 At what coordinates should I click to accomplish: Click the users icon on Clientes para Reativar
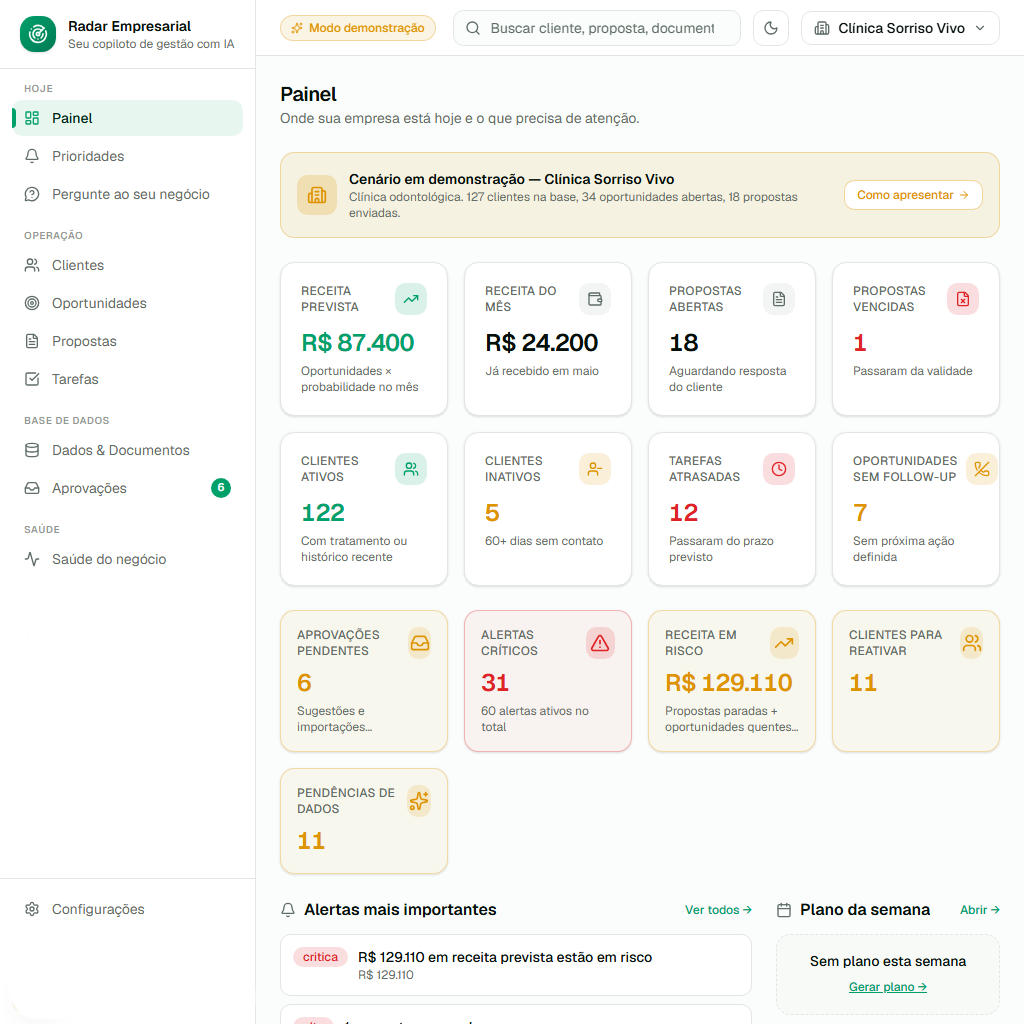click(x=972, y=643)
